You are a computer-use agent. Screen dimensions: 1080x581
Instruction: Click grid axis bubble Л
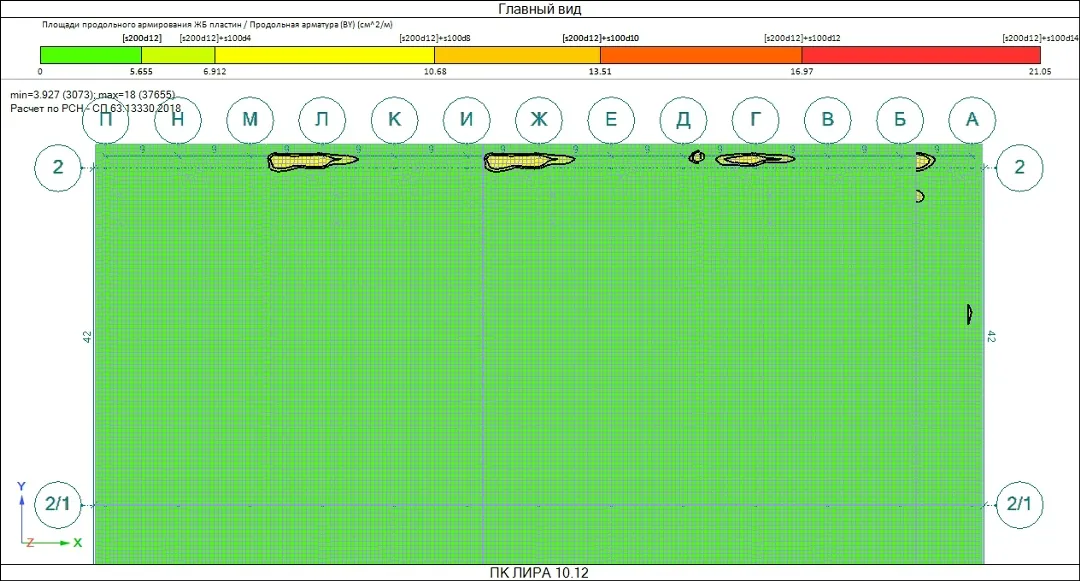tap(322, 120)
